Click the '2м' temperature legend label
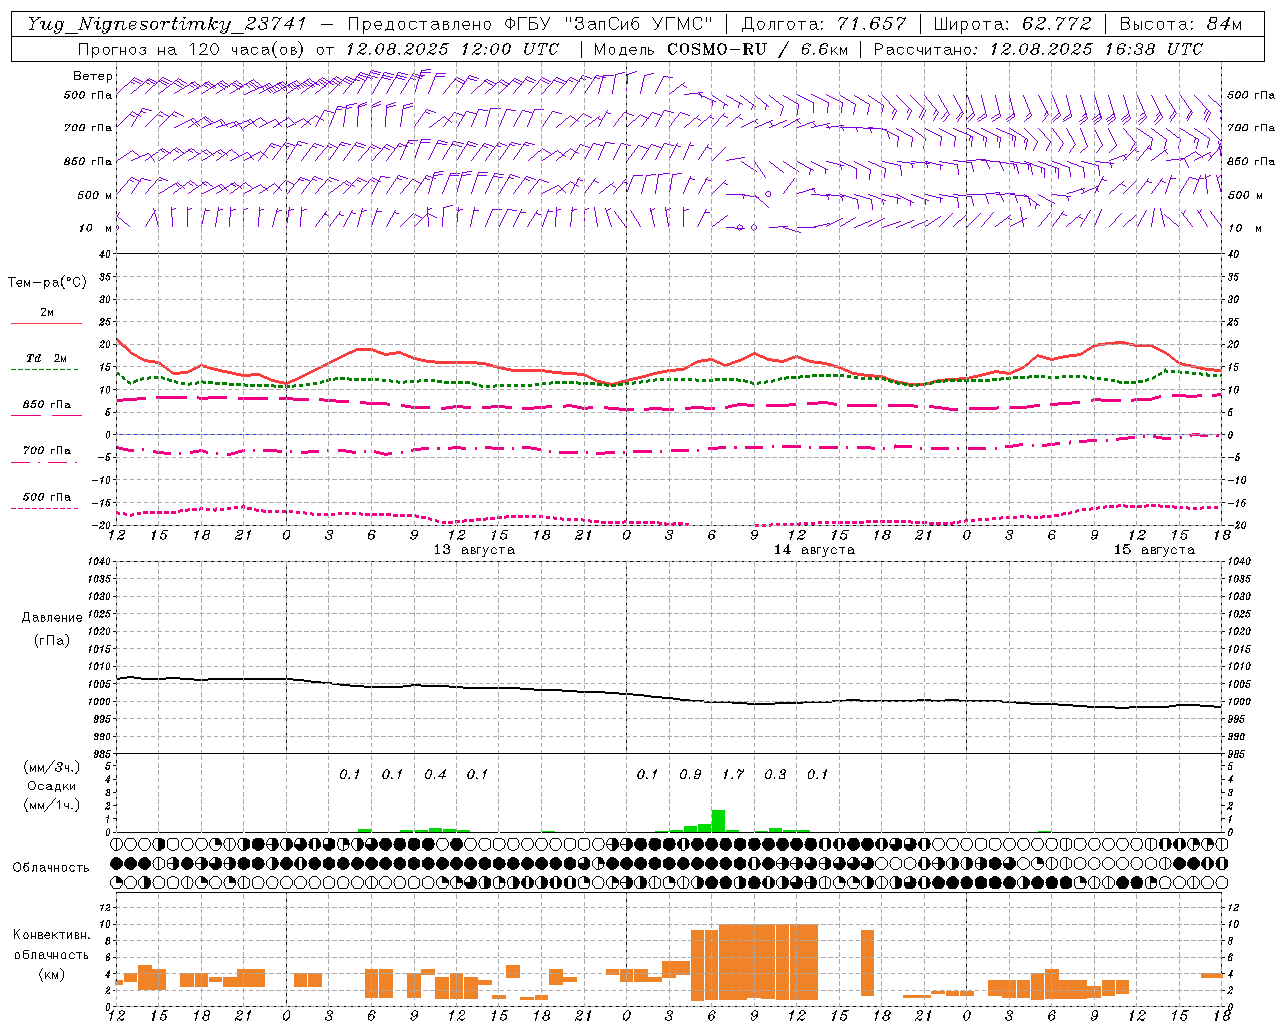This screenshot has height=1024, width=1280. pos(47,313)
